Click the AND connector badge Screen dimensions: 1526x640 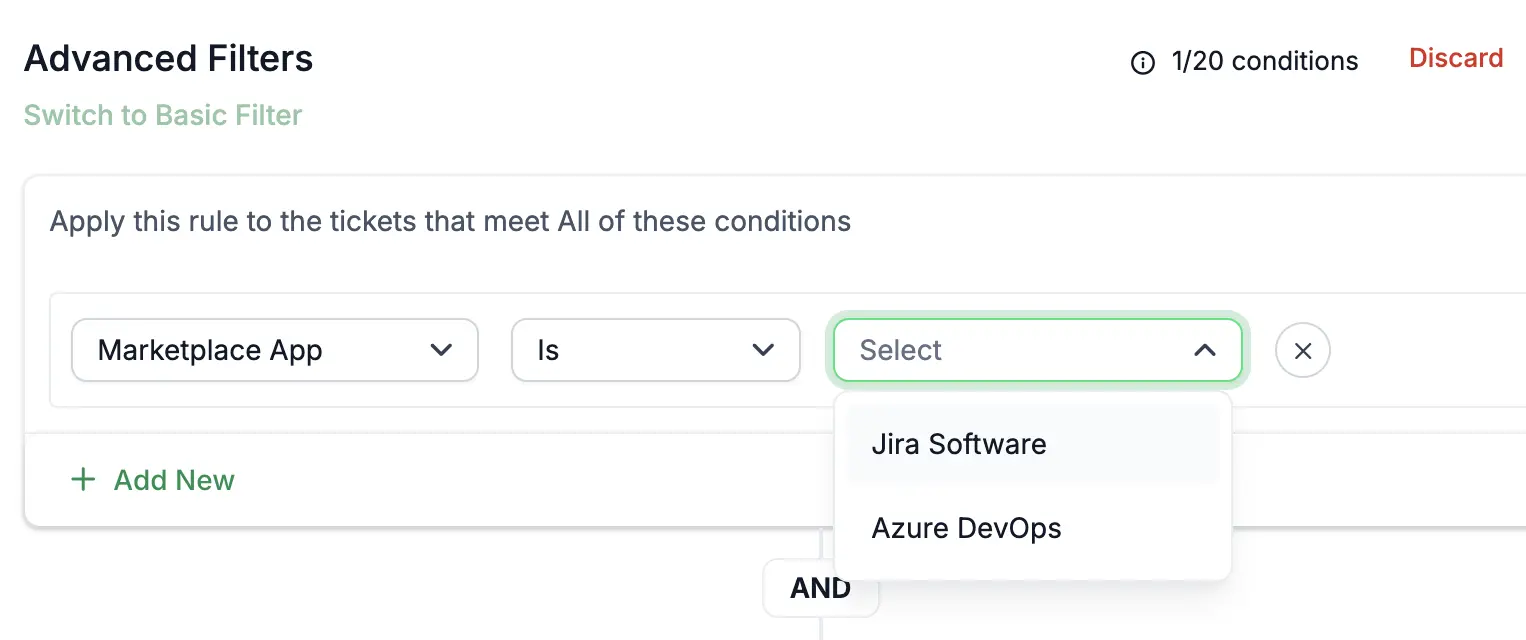tap(821, 588)
